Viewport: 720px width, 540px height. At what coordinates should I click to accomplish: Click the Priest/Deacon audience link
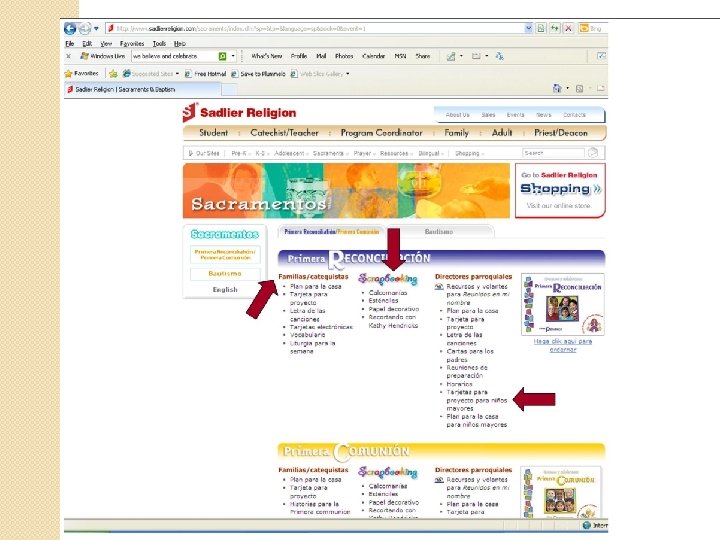point(561,133)
